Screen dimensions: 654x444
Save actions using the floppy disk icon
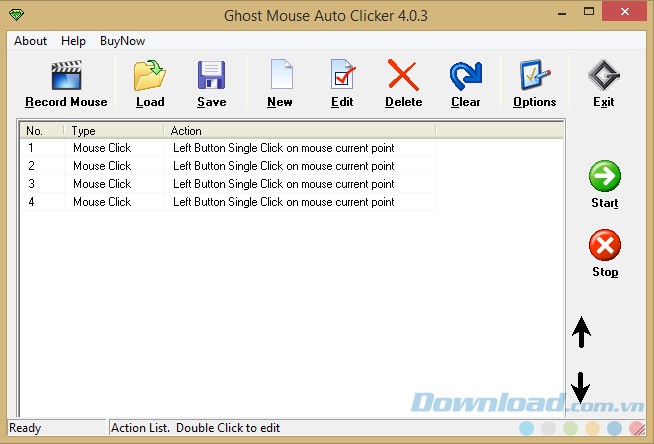[x=211, y=75]
